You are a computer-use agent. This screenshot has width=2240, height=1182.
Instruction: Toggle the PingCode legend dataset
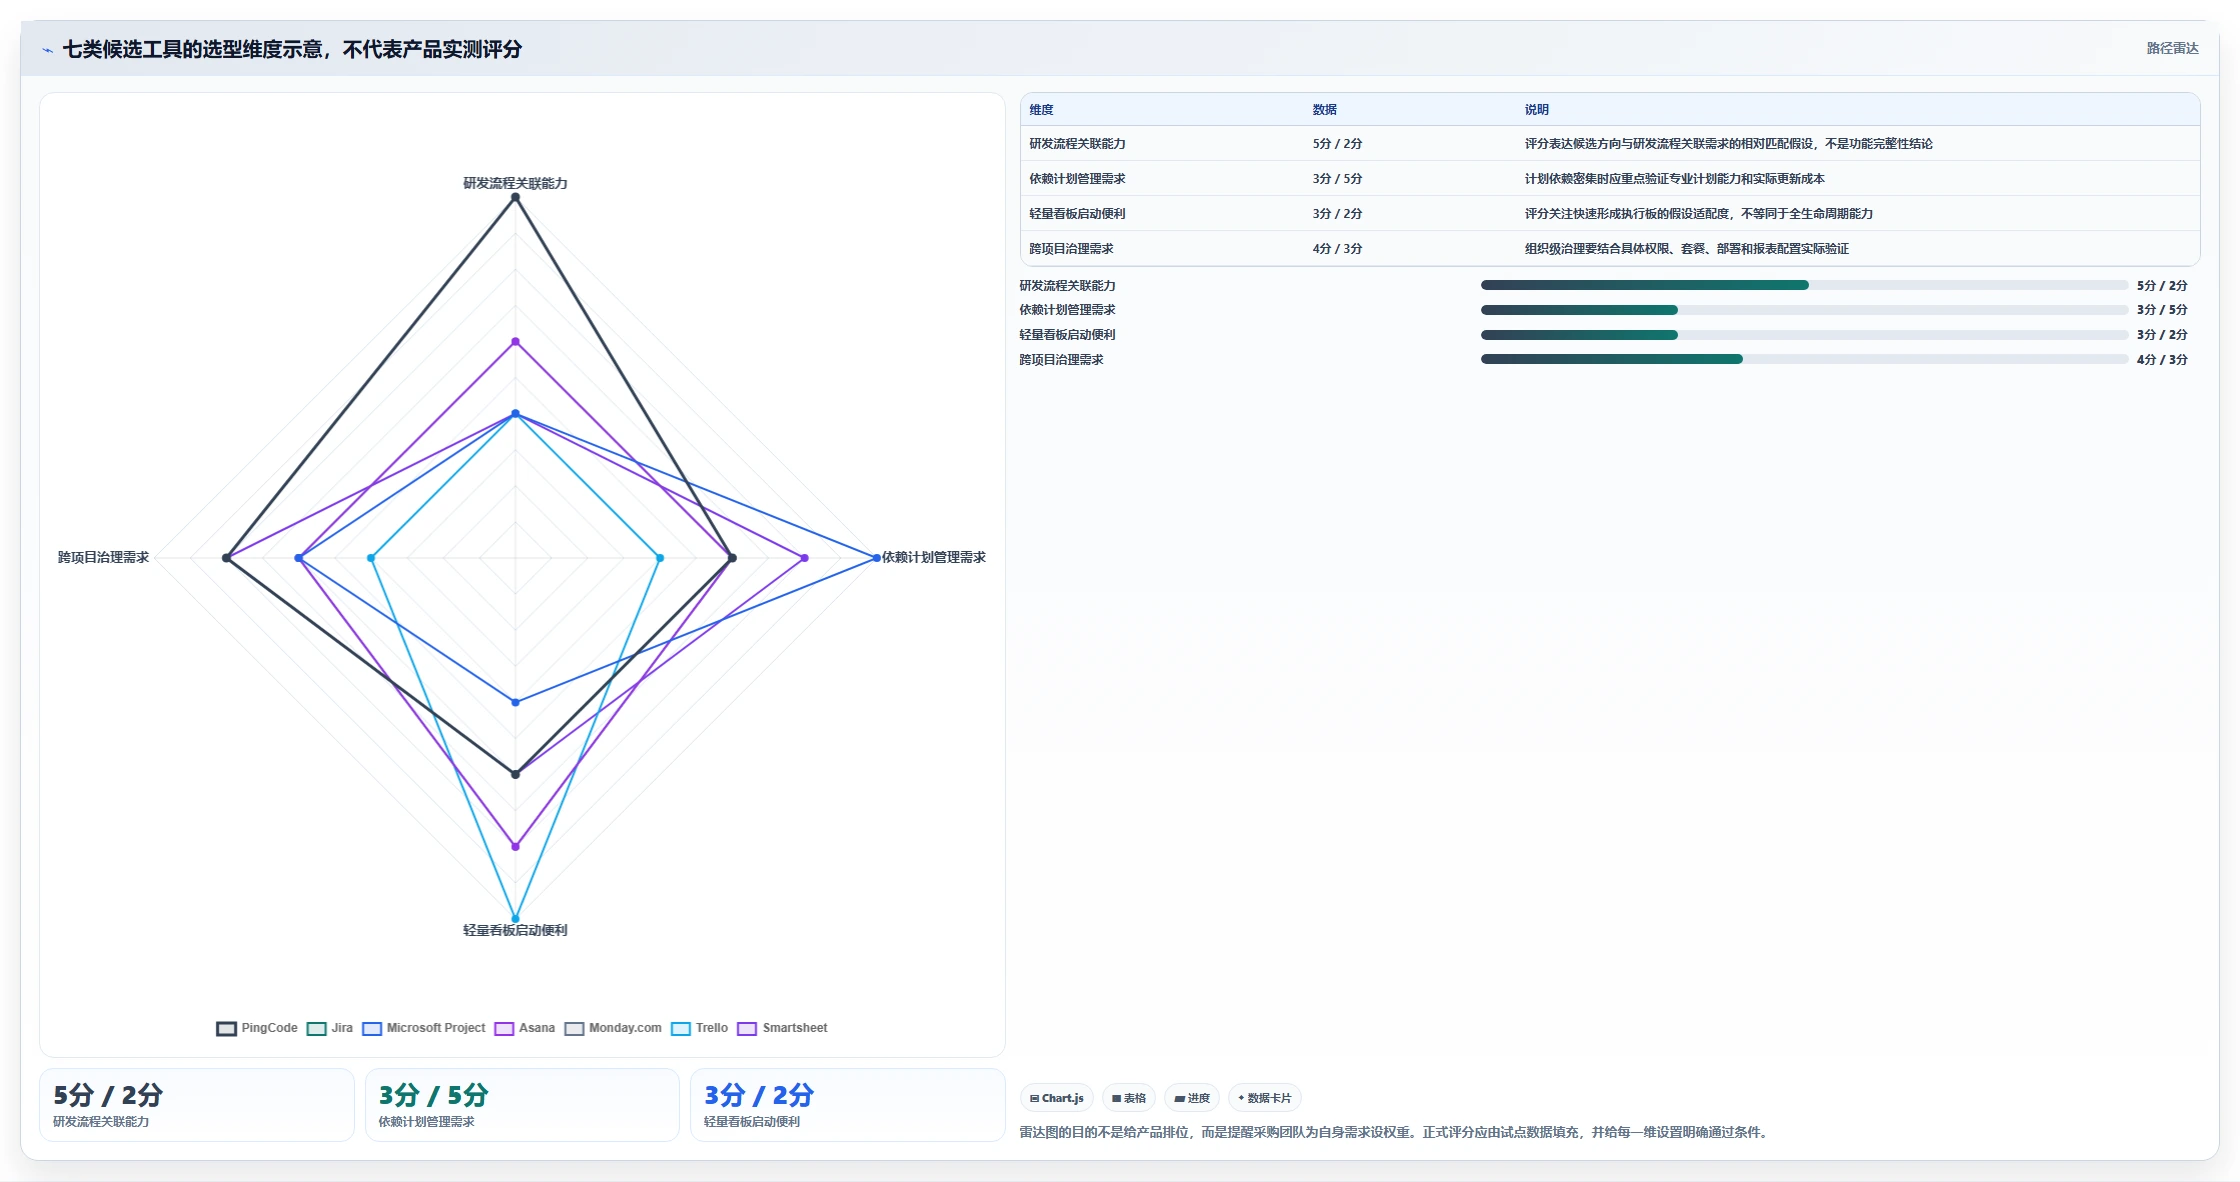pyautogui.click(x=257, y=1028)
